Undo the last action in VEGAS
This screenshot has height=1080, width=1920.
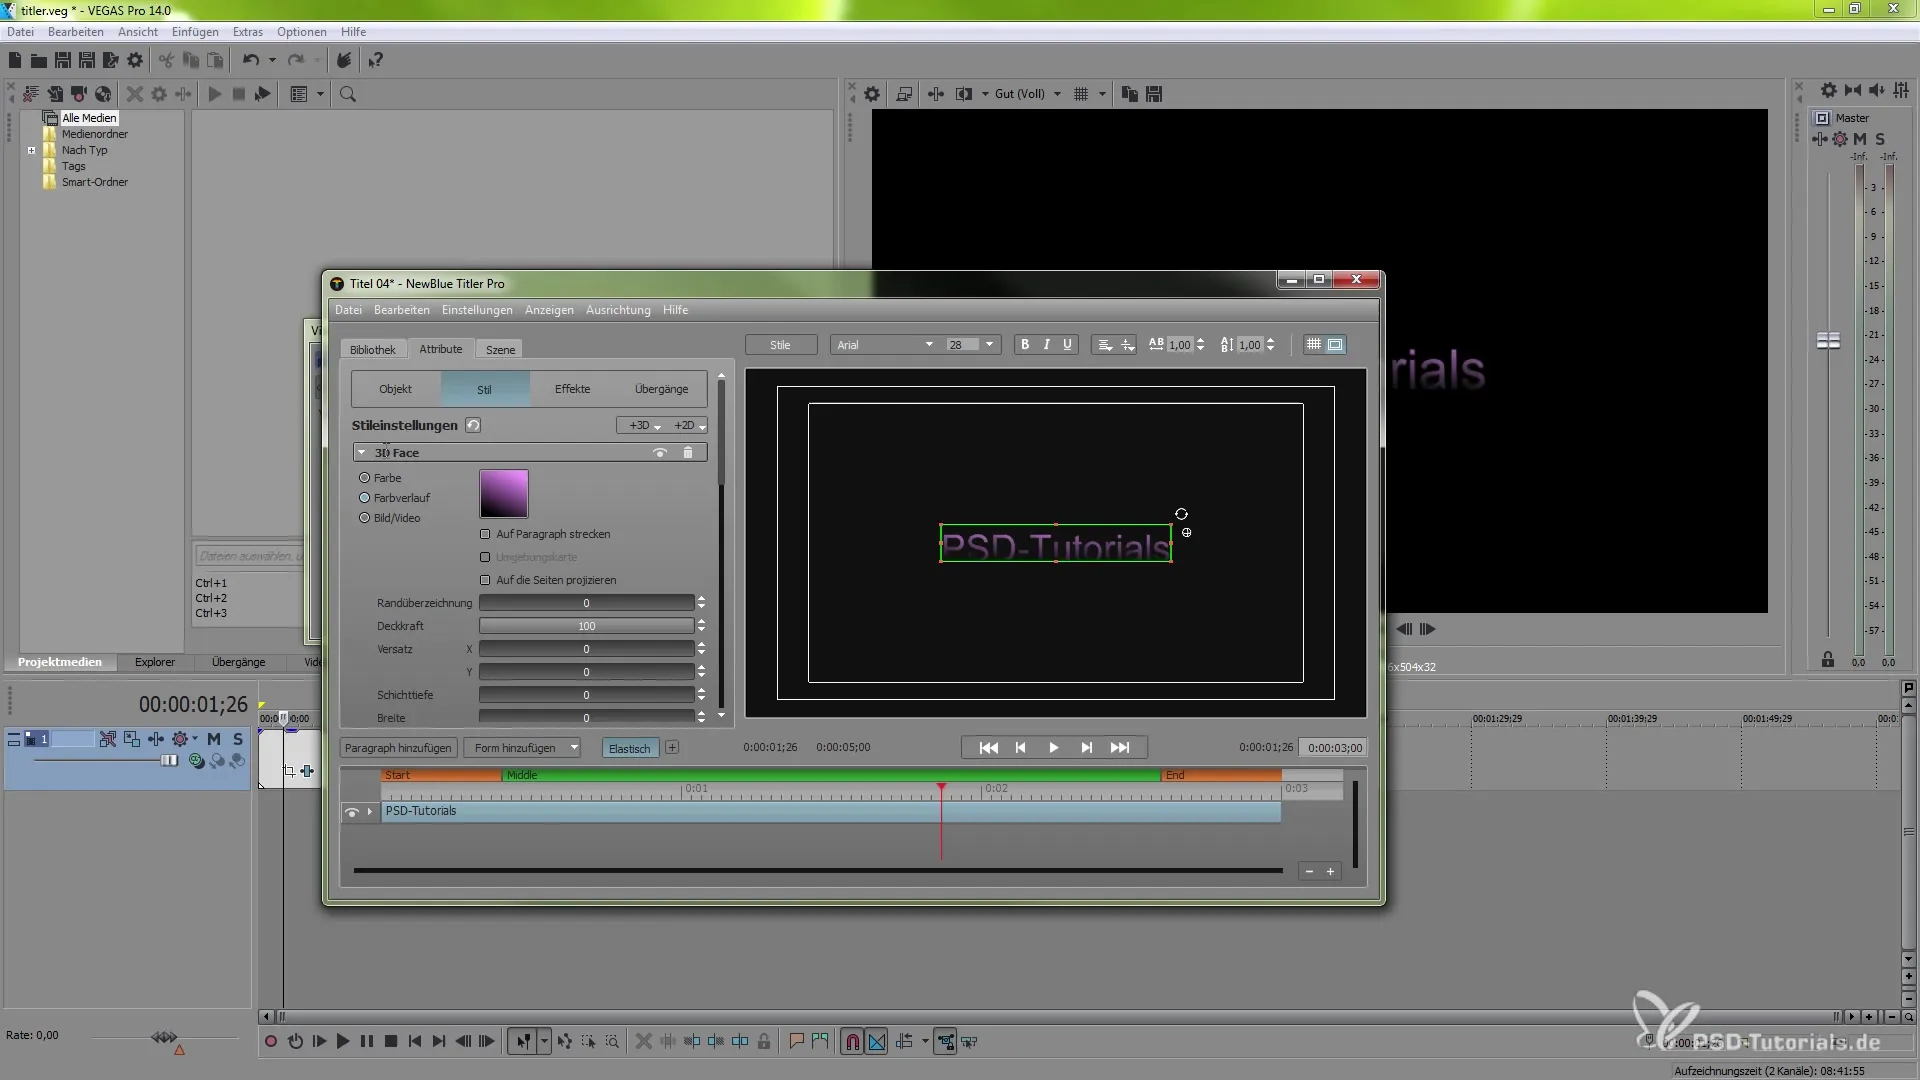point(250,61)
